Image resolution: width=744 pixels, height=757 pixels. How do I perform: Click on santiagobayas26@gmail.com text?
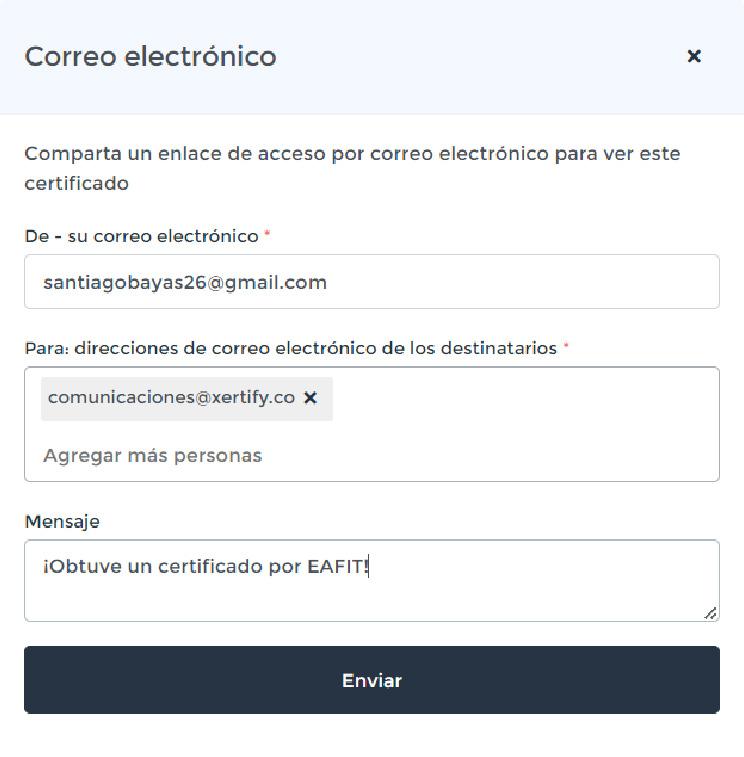point(185,282)
